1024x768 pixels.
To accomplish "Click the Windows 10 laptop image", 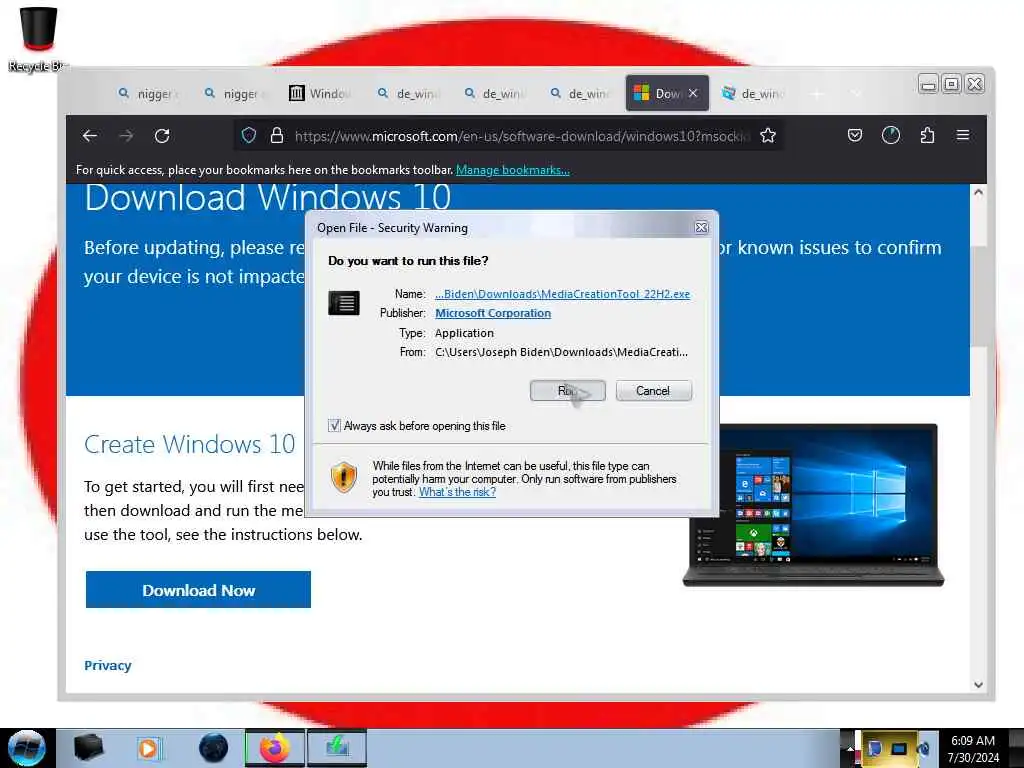I will pos(813,505).
